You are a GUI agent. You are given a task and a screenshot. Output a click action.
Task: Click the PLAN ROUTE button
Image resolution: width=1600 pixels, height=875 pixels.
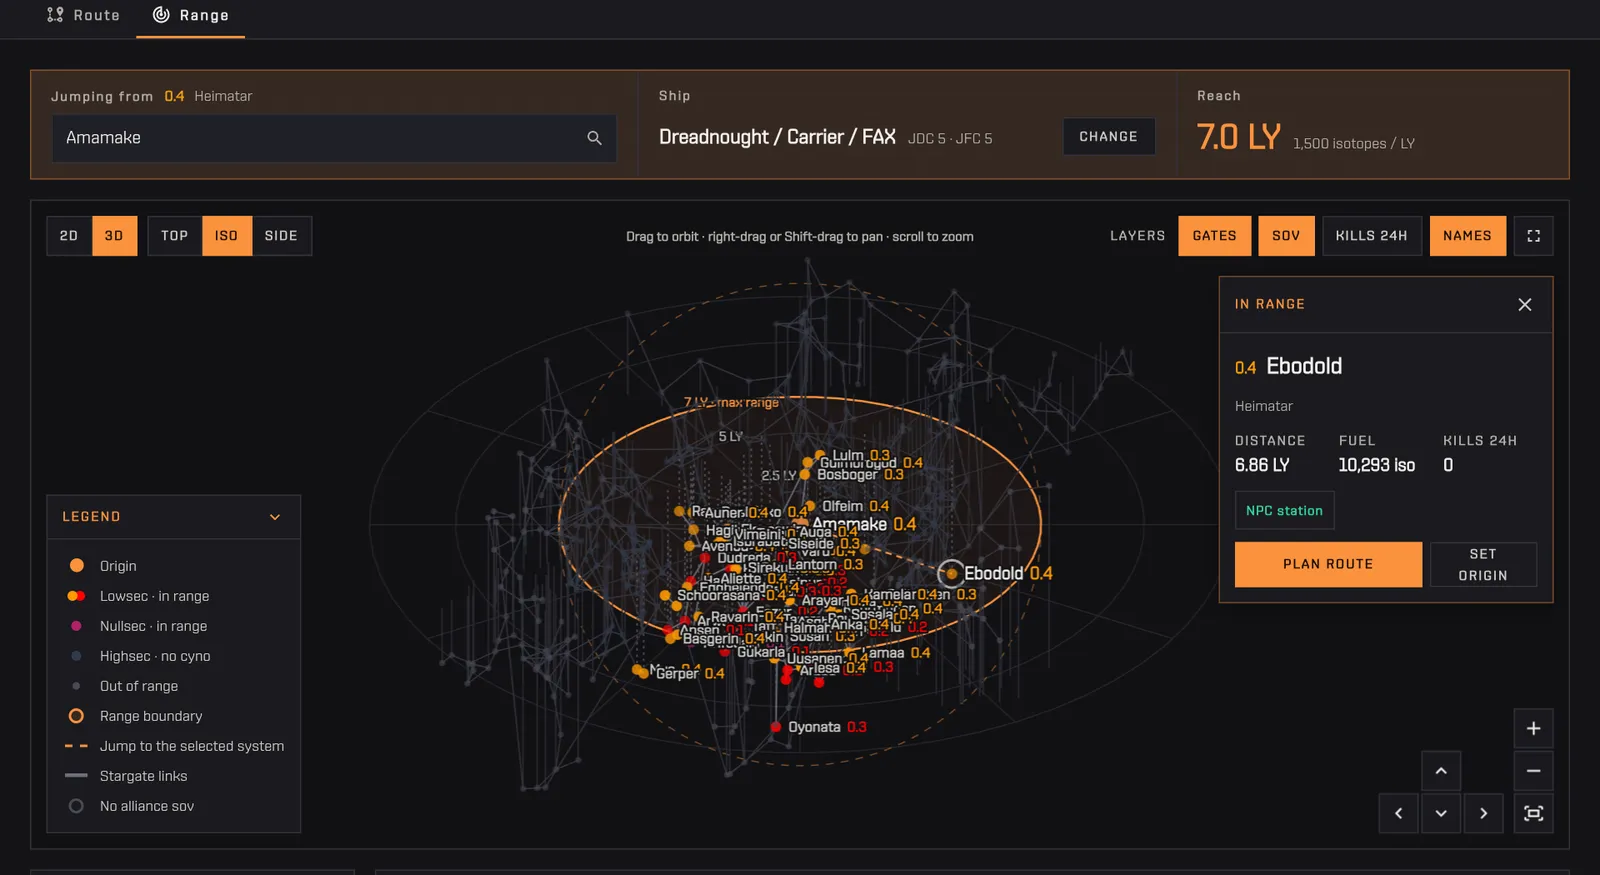tap(1328, 564)
